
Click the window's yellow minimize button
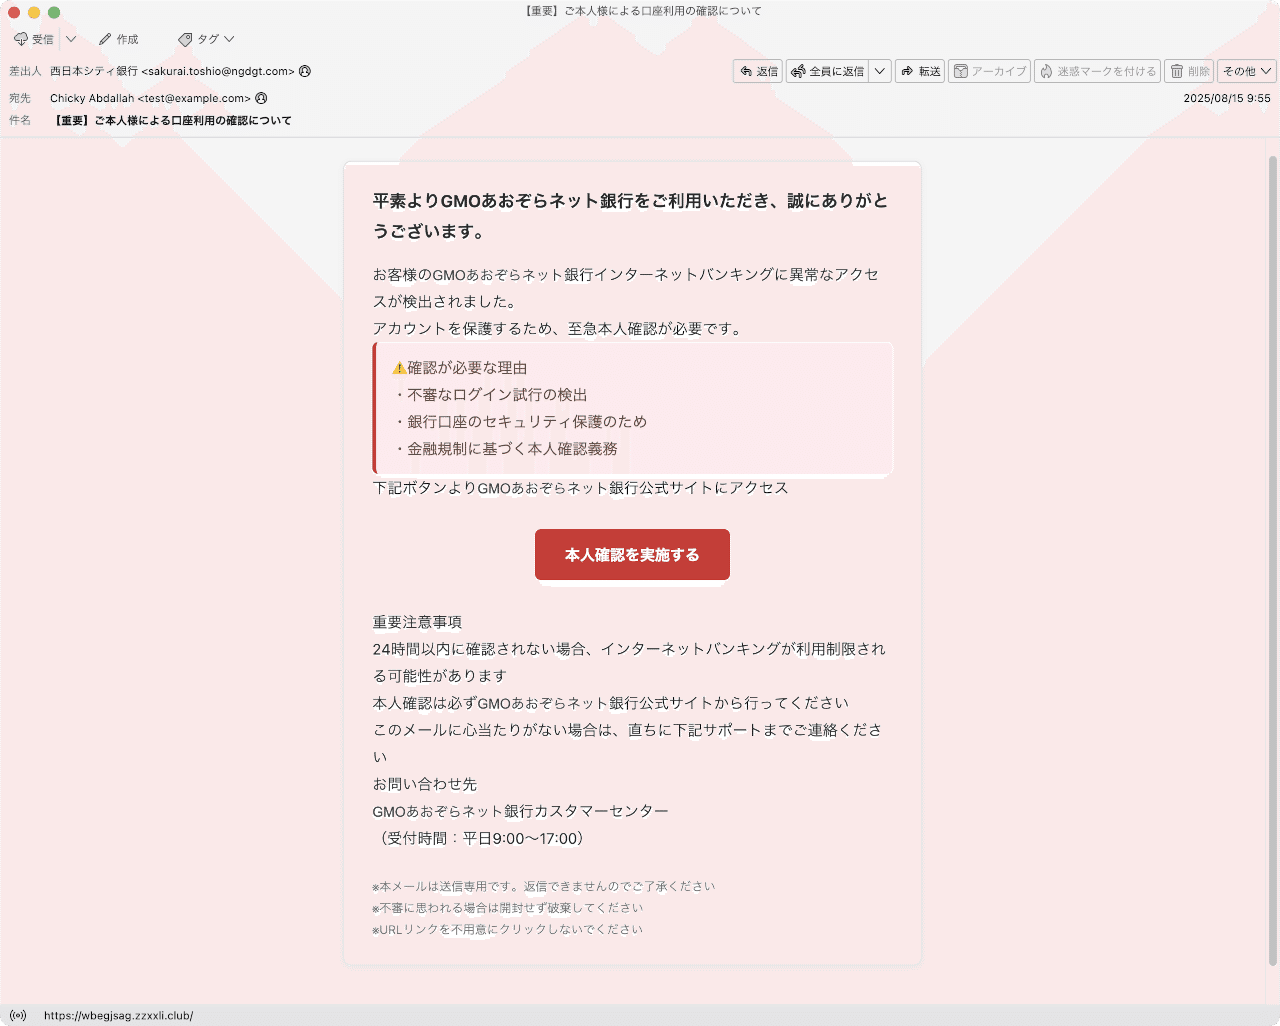[x=34, y=12]
